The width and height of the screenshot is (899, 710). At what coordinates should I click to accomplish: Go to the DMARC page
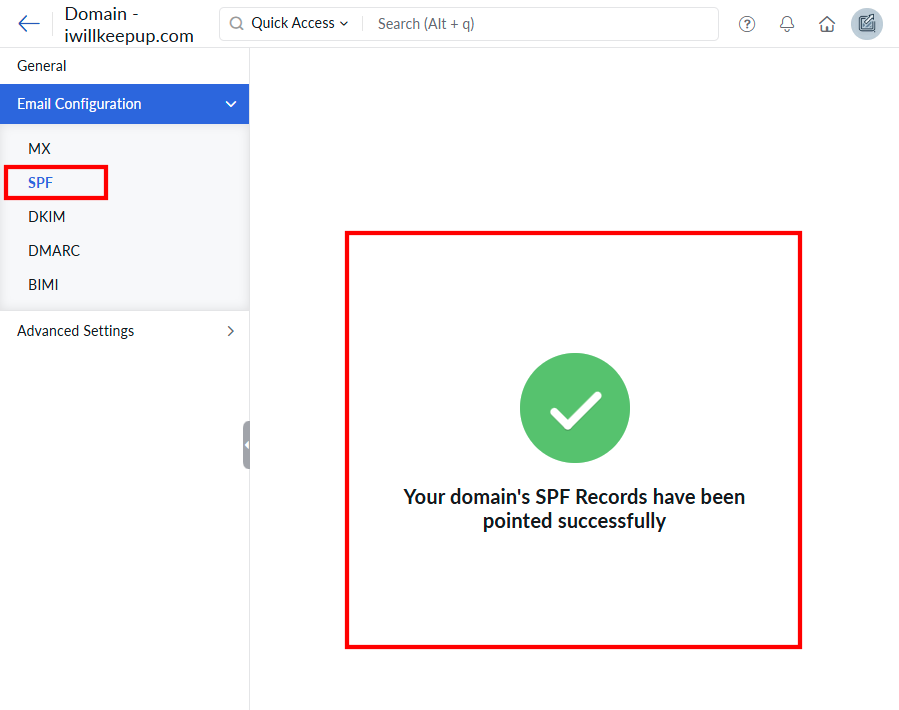click(x=54, y=251)
